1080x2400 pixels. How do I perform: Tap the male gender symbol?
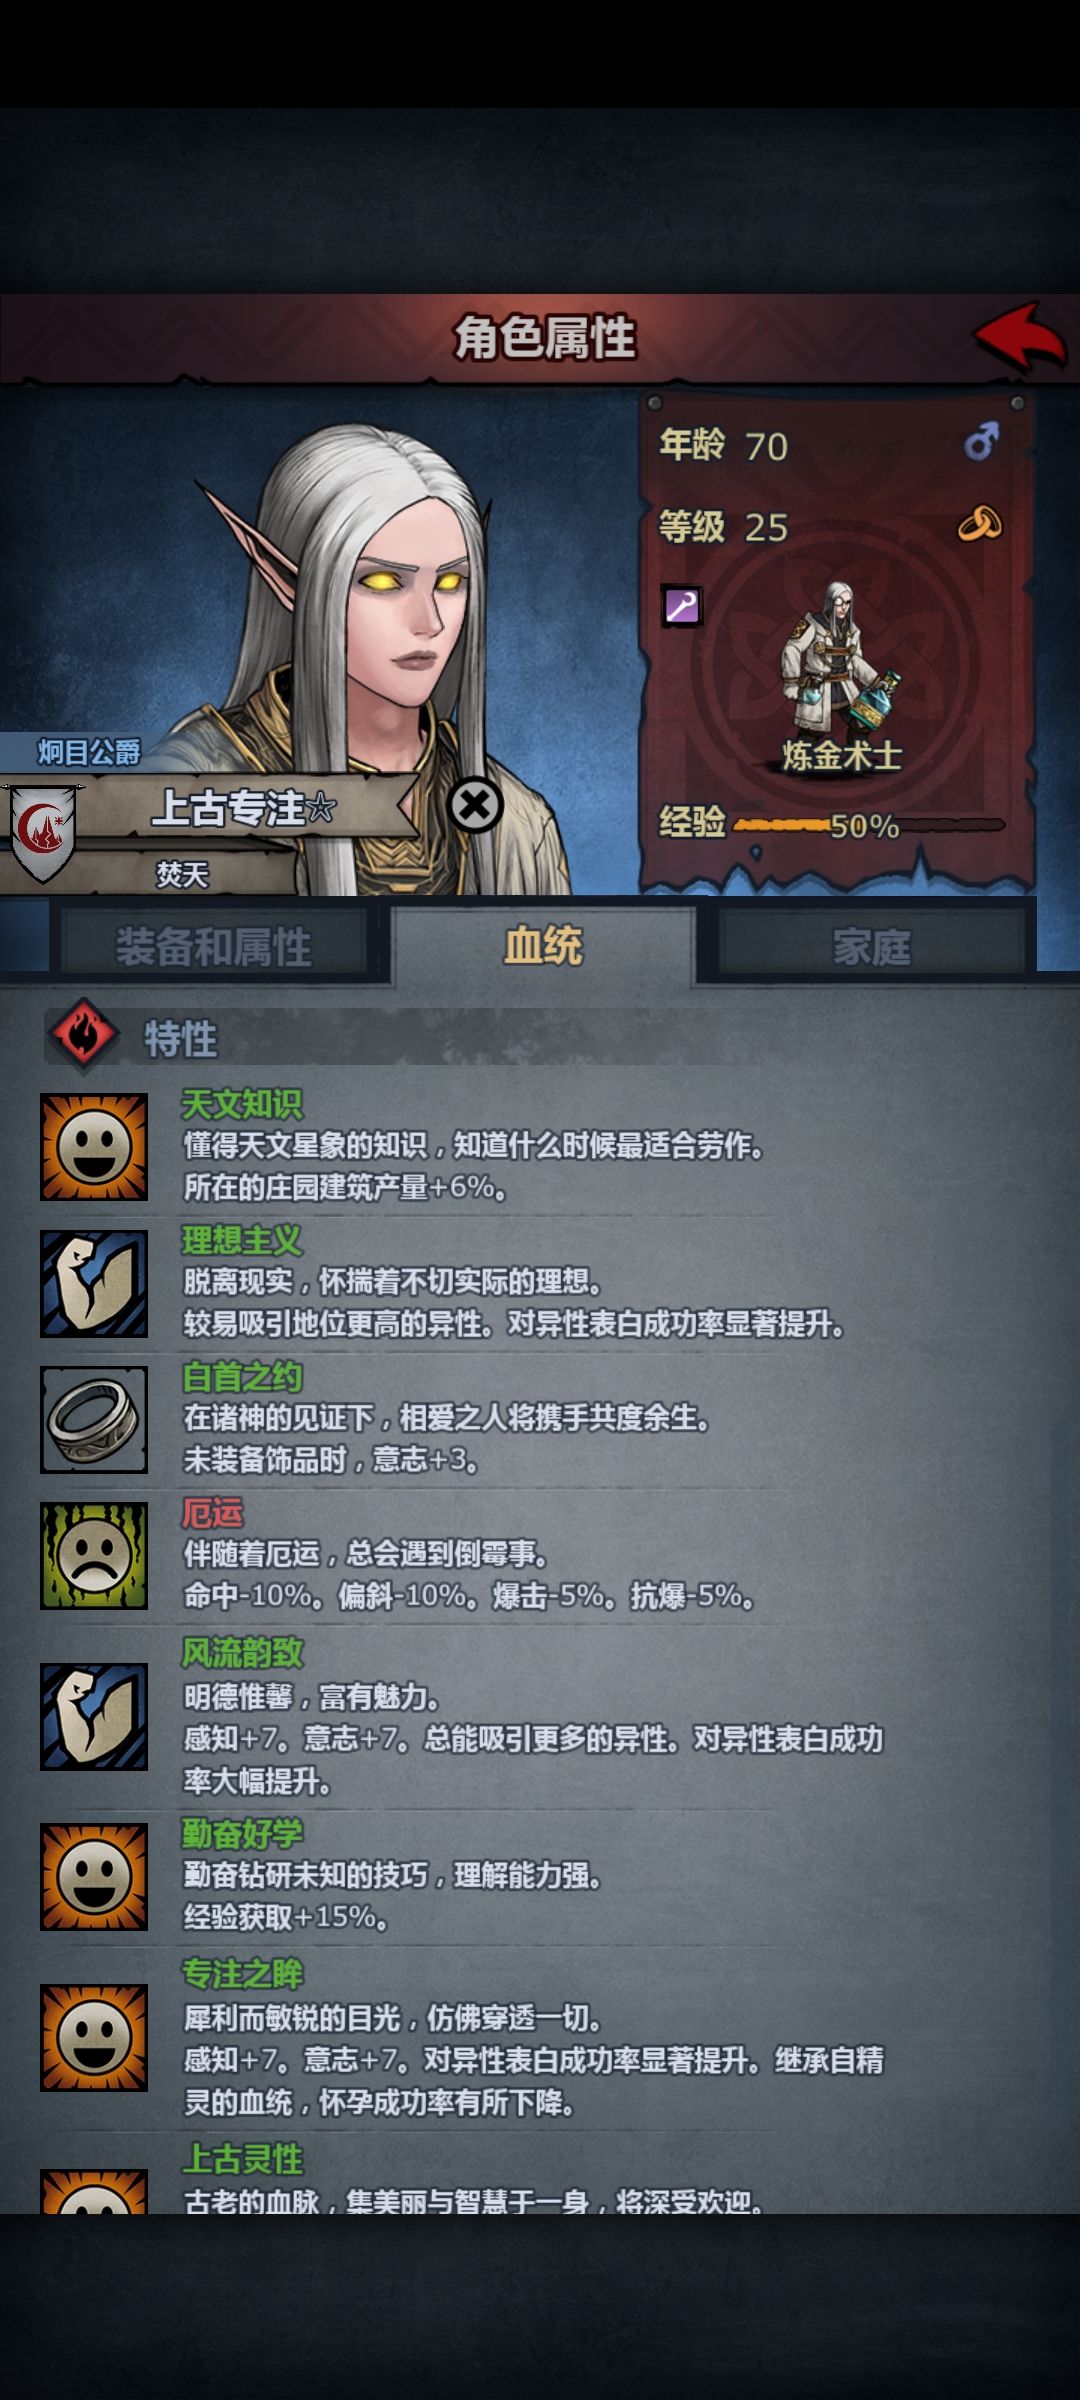982,441
